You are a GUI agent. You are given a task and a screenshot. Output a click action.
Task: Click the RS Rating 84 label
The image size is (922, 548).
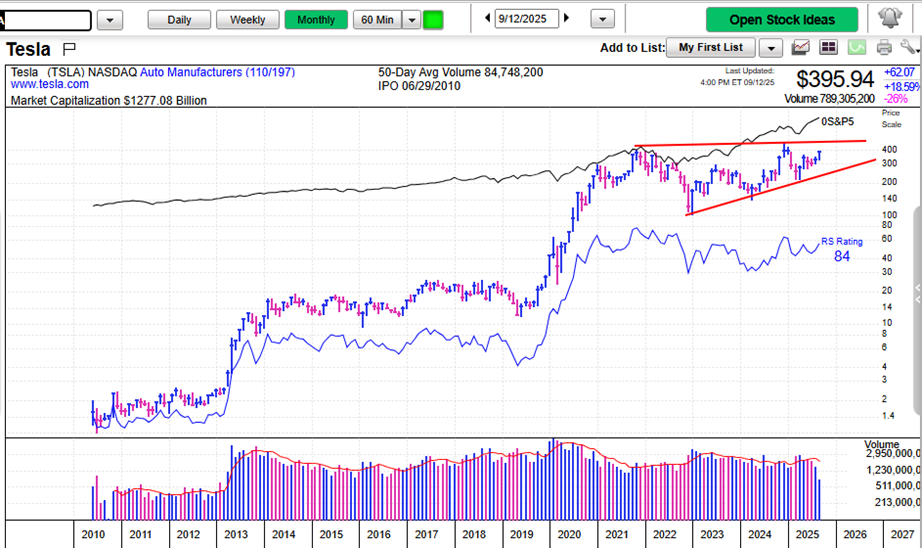[x=842, y=249]
